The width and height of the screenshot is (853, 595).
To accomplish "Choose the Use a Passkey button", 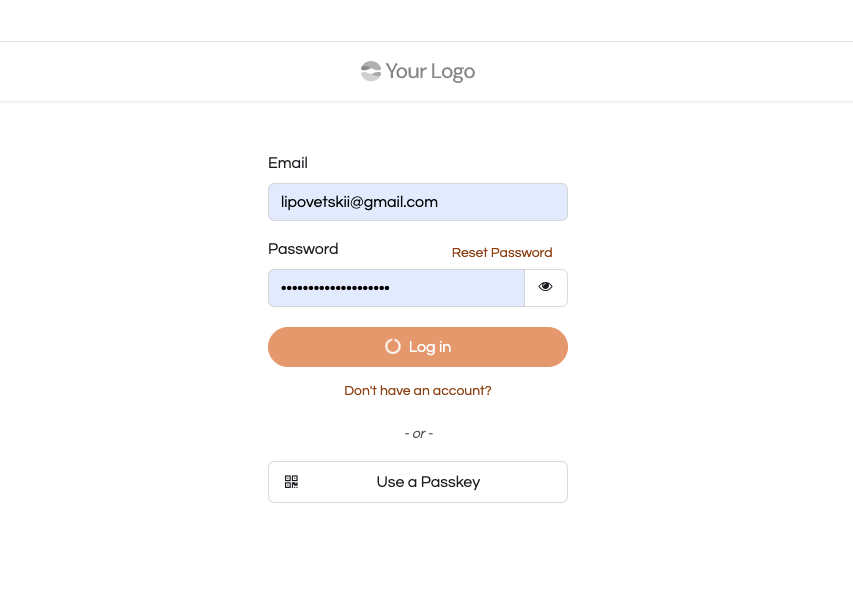I will [x=418, y=482].
